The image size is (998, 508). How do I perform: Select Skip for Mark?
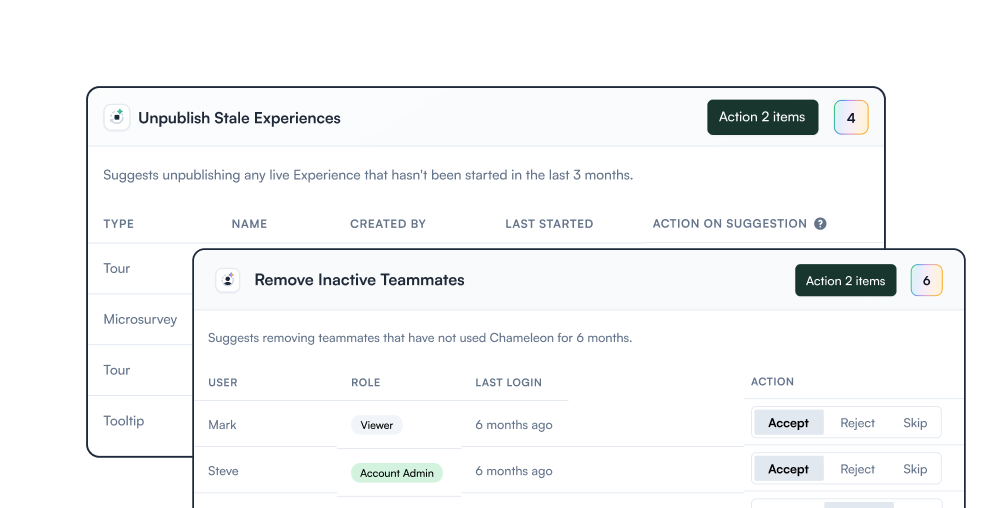(x=915, y=423)
